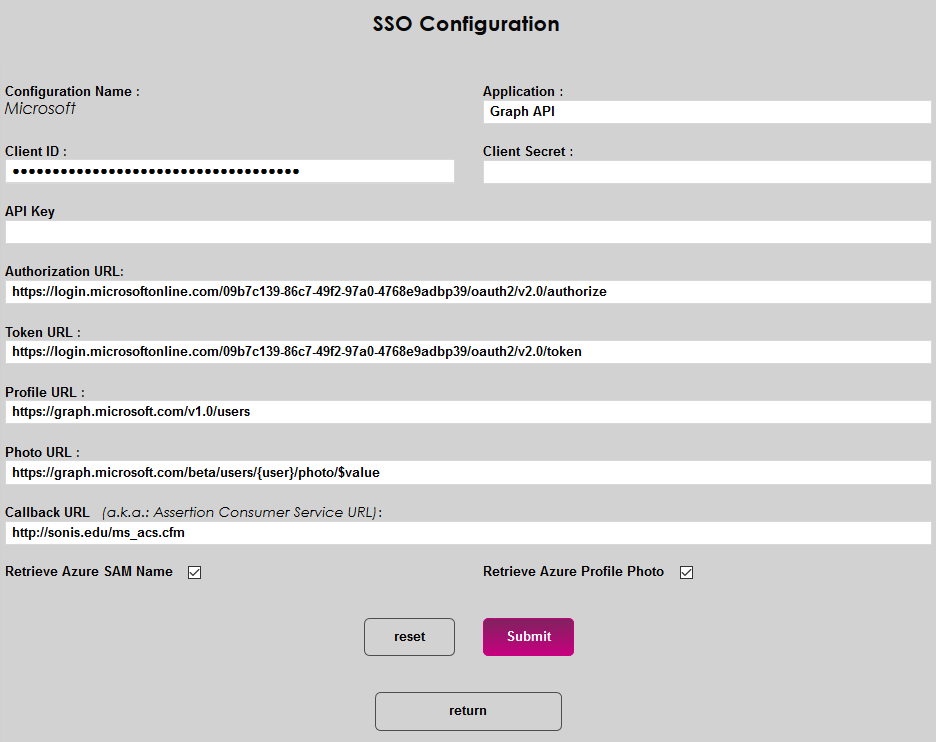Focus the Token URL input
The image size is (936, 742).
tap(467, 352)
